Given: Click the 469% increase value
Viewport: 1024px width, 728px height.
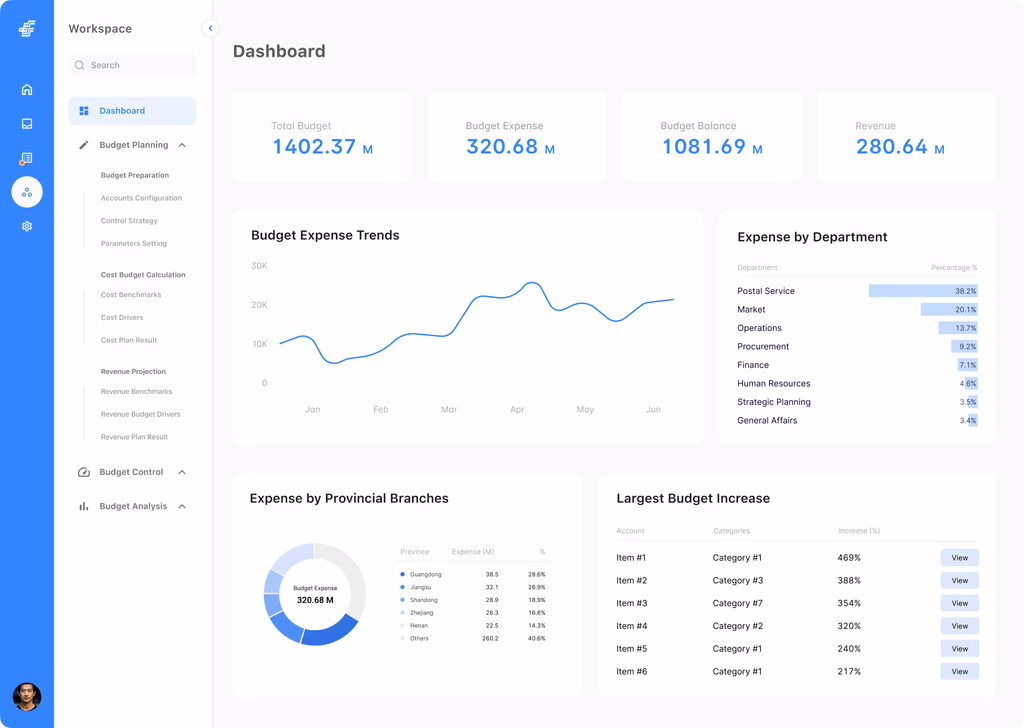Looking at the screenshot, I should (849, 558).
